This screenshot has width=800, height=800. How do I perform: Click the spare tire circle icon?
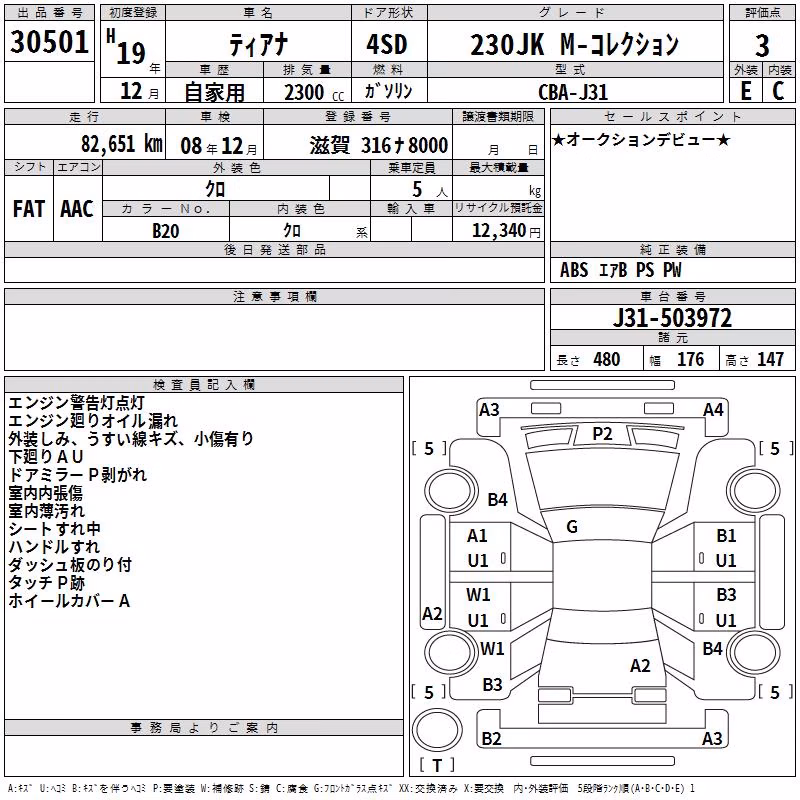437,730
